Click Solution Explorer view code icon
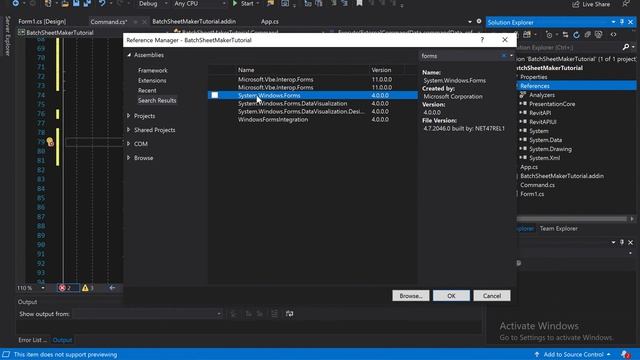The width and height of the screenshot is (640, 360). pyautogui.click(x=613, y=35)
